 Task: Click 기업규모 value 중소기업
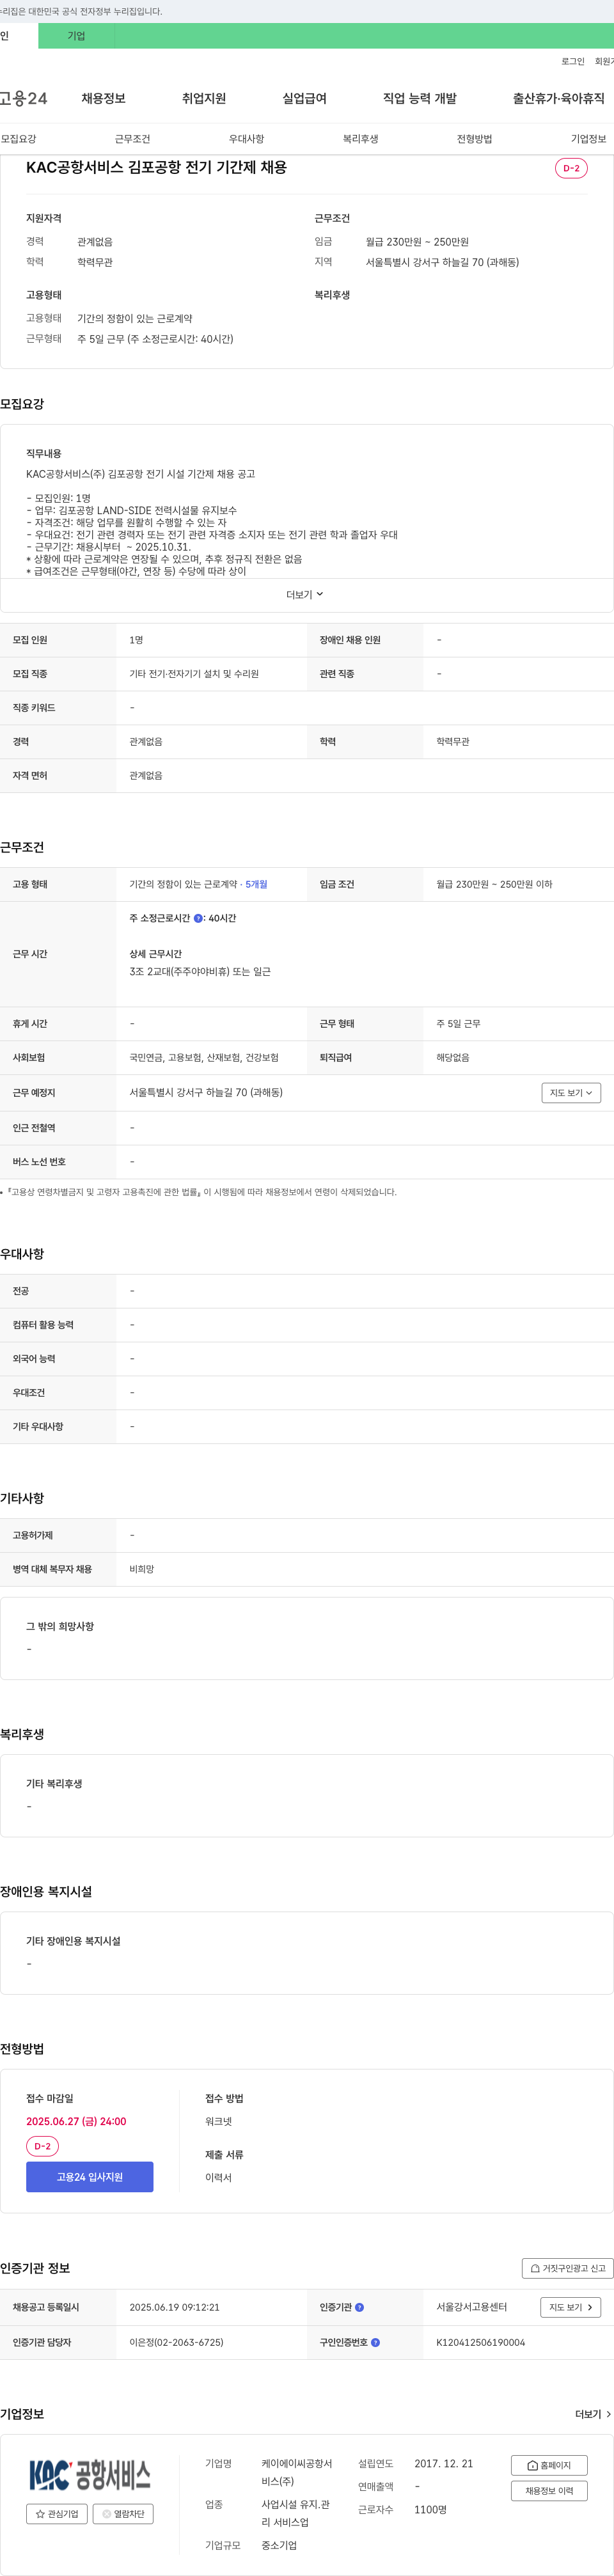tap(279, 2545)
